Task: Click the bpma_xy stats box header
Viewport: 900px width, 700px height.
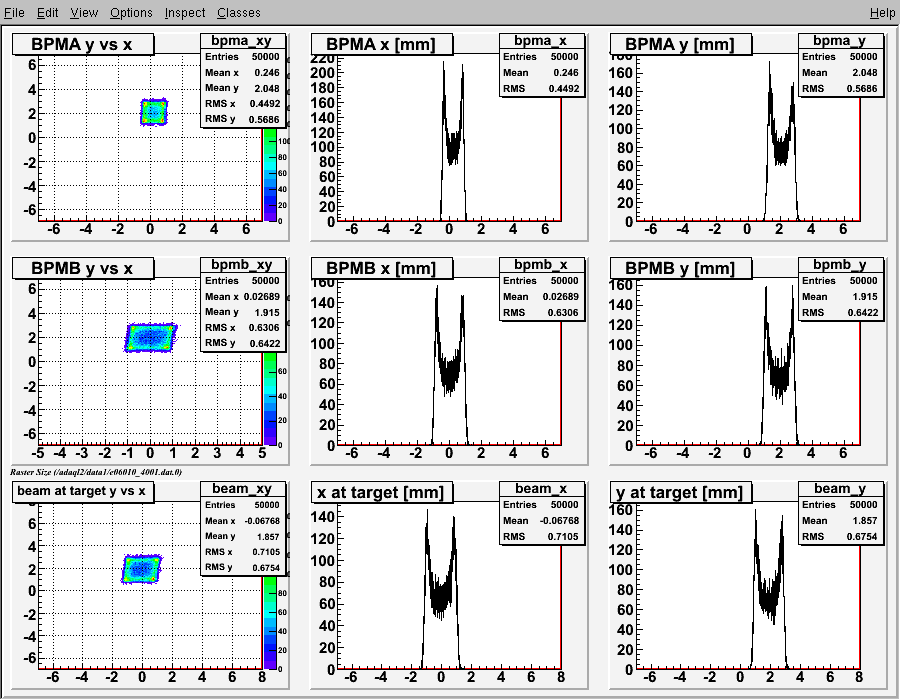Action: click(x=242, y=41)
